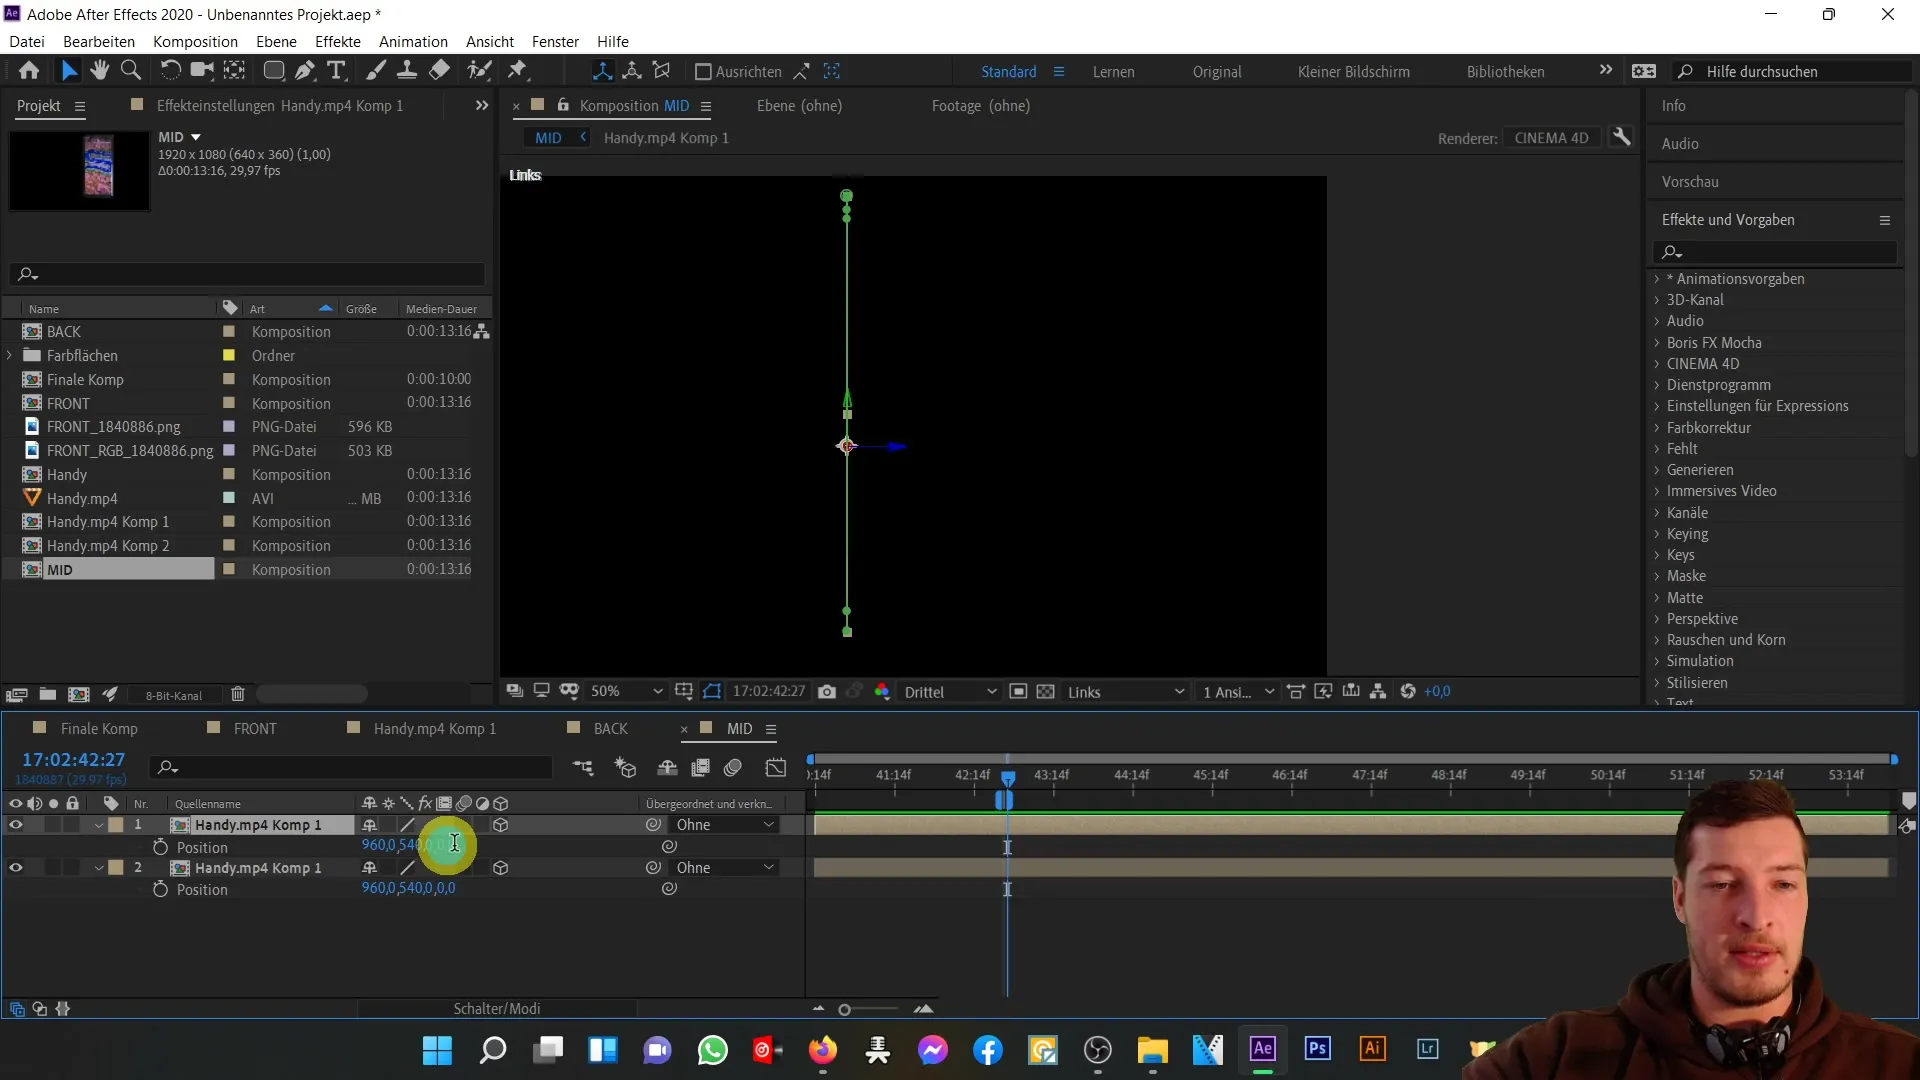This screenshot has height=1080, width=1920.
Task: Expand the FRONT composition in project panel
Action: coord(11,402)
